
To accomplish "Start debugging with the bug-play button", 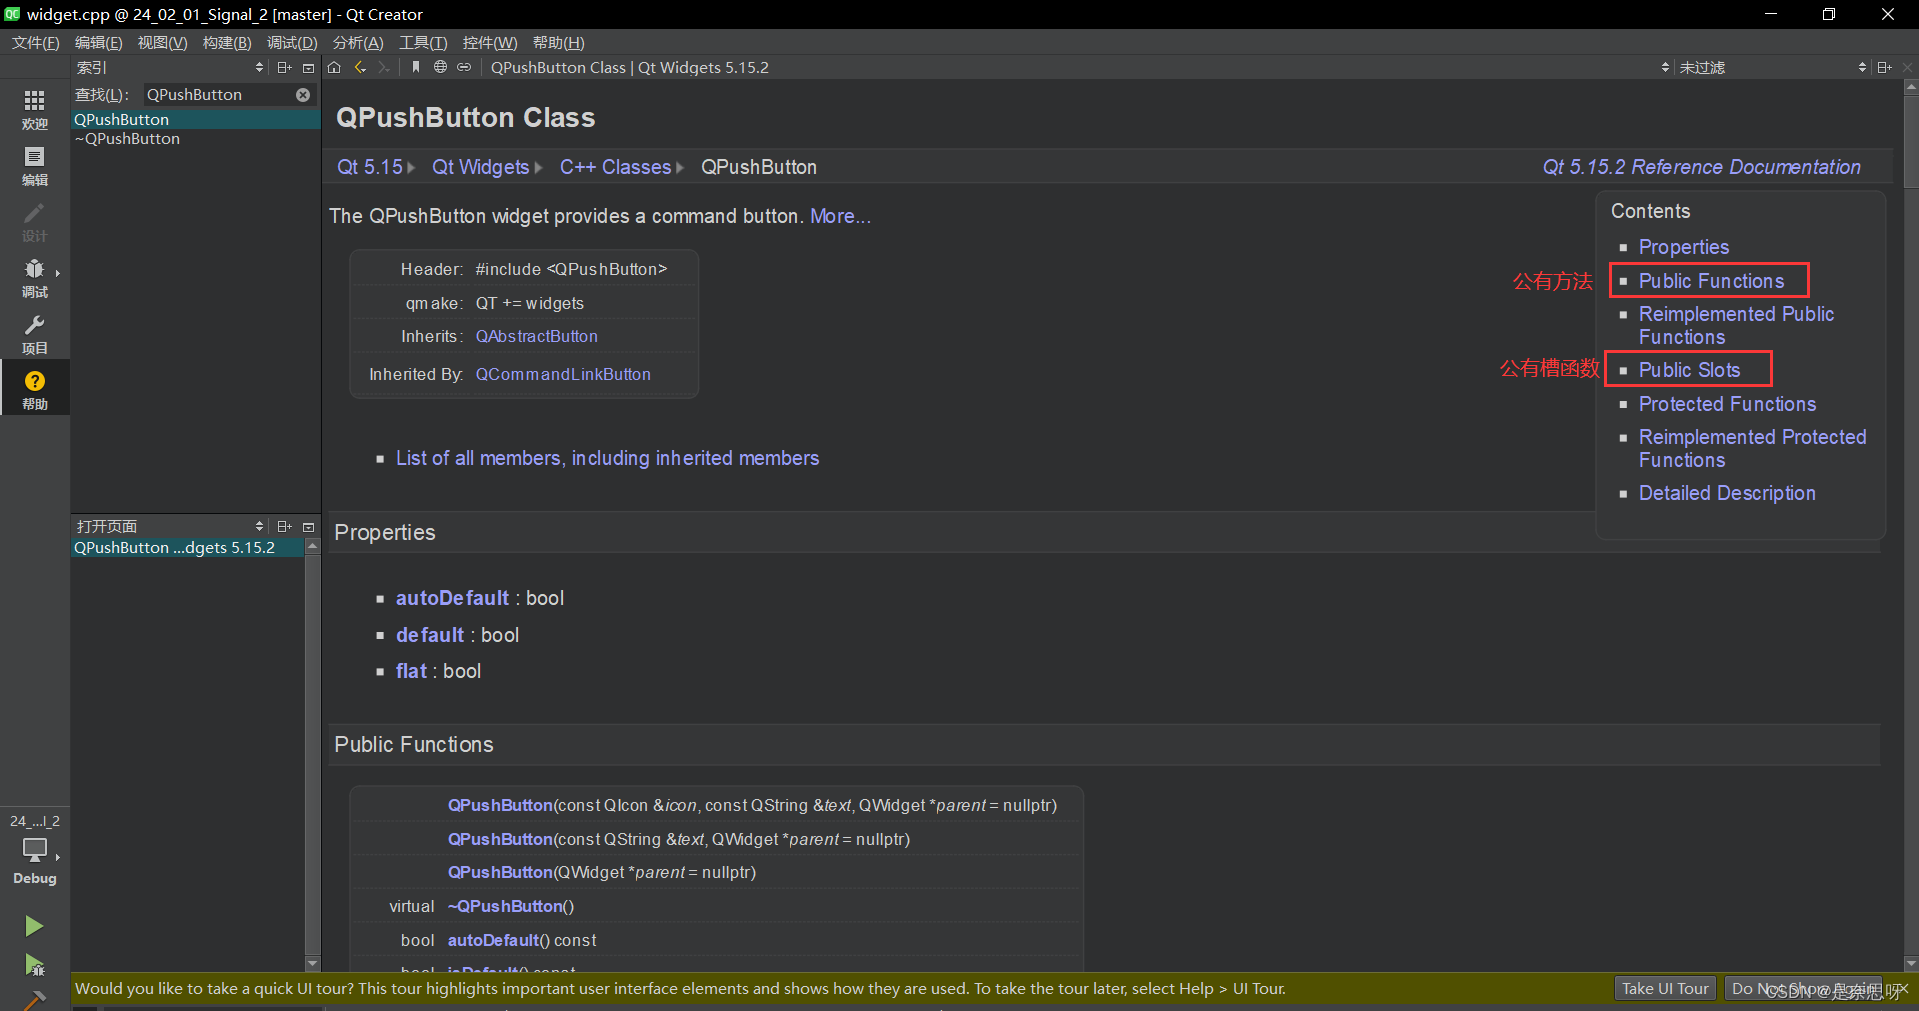I will tap(35, 965).
